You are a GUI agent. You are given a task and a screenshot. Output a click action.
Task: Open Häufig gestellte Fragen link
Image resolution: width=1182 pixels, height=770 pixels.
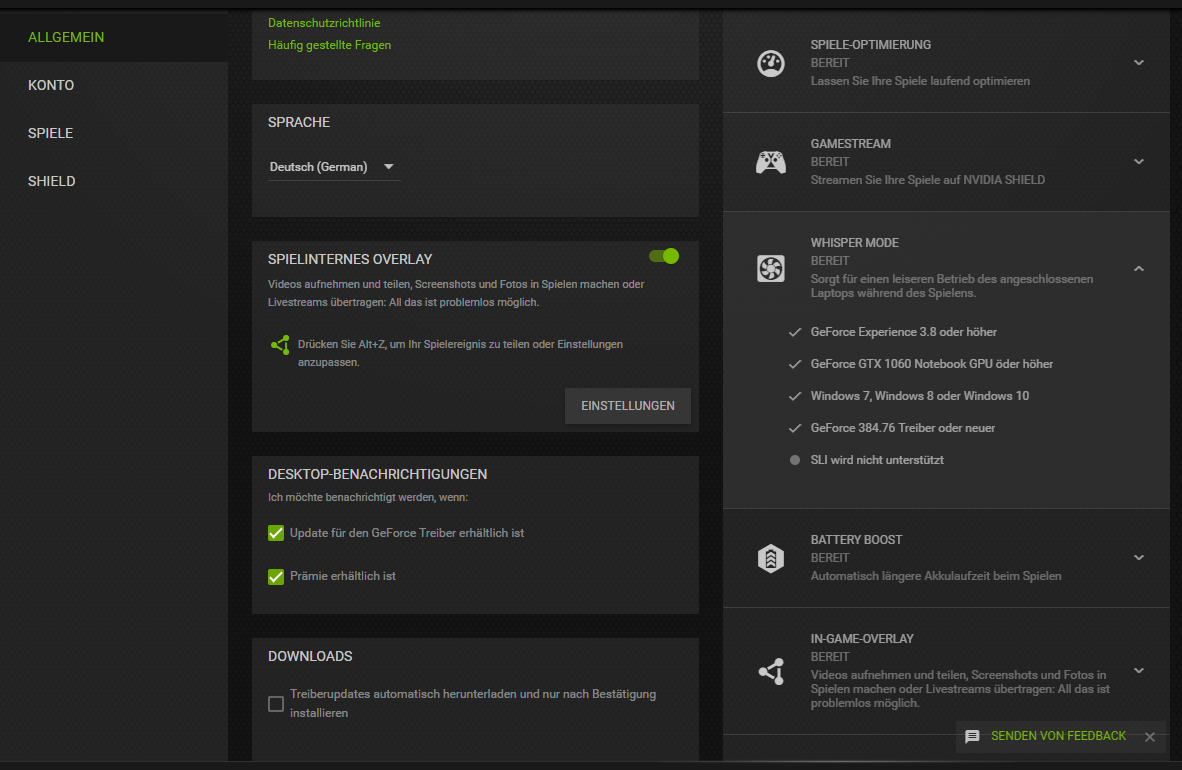point(329,45)
